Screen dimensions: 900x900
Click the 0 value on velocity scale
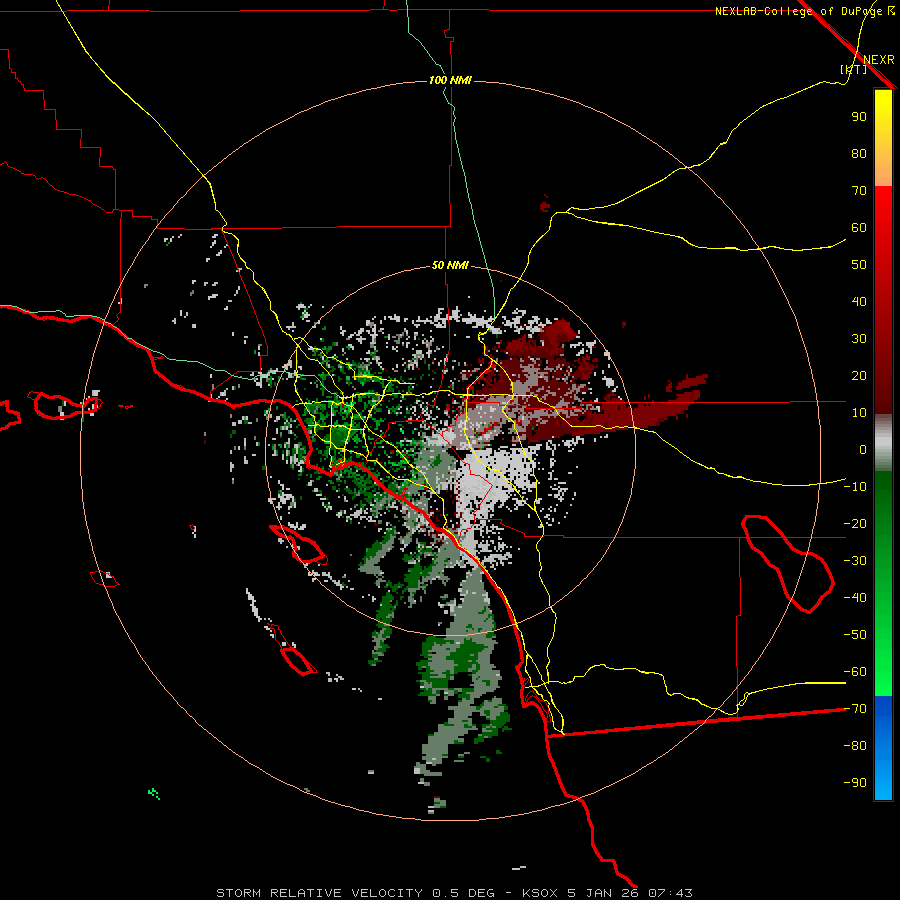click(x=863, y=449)
